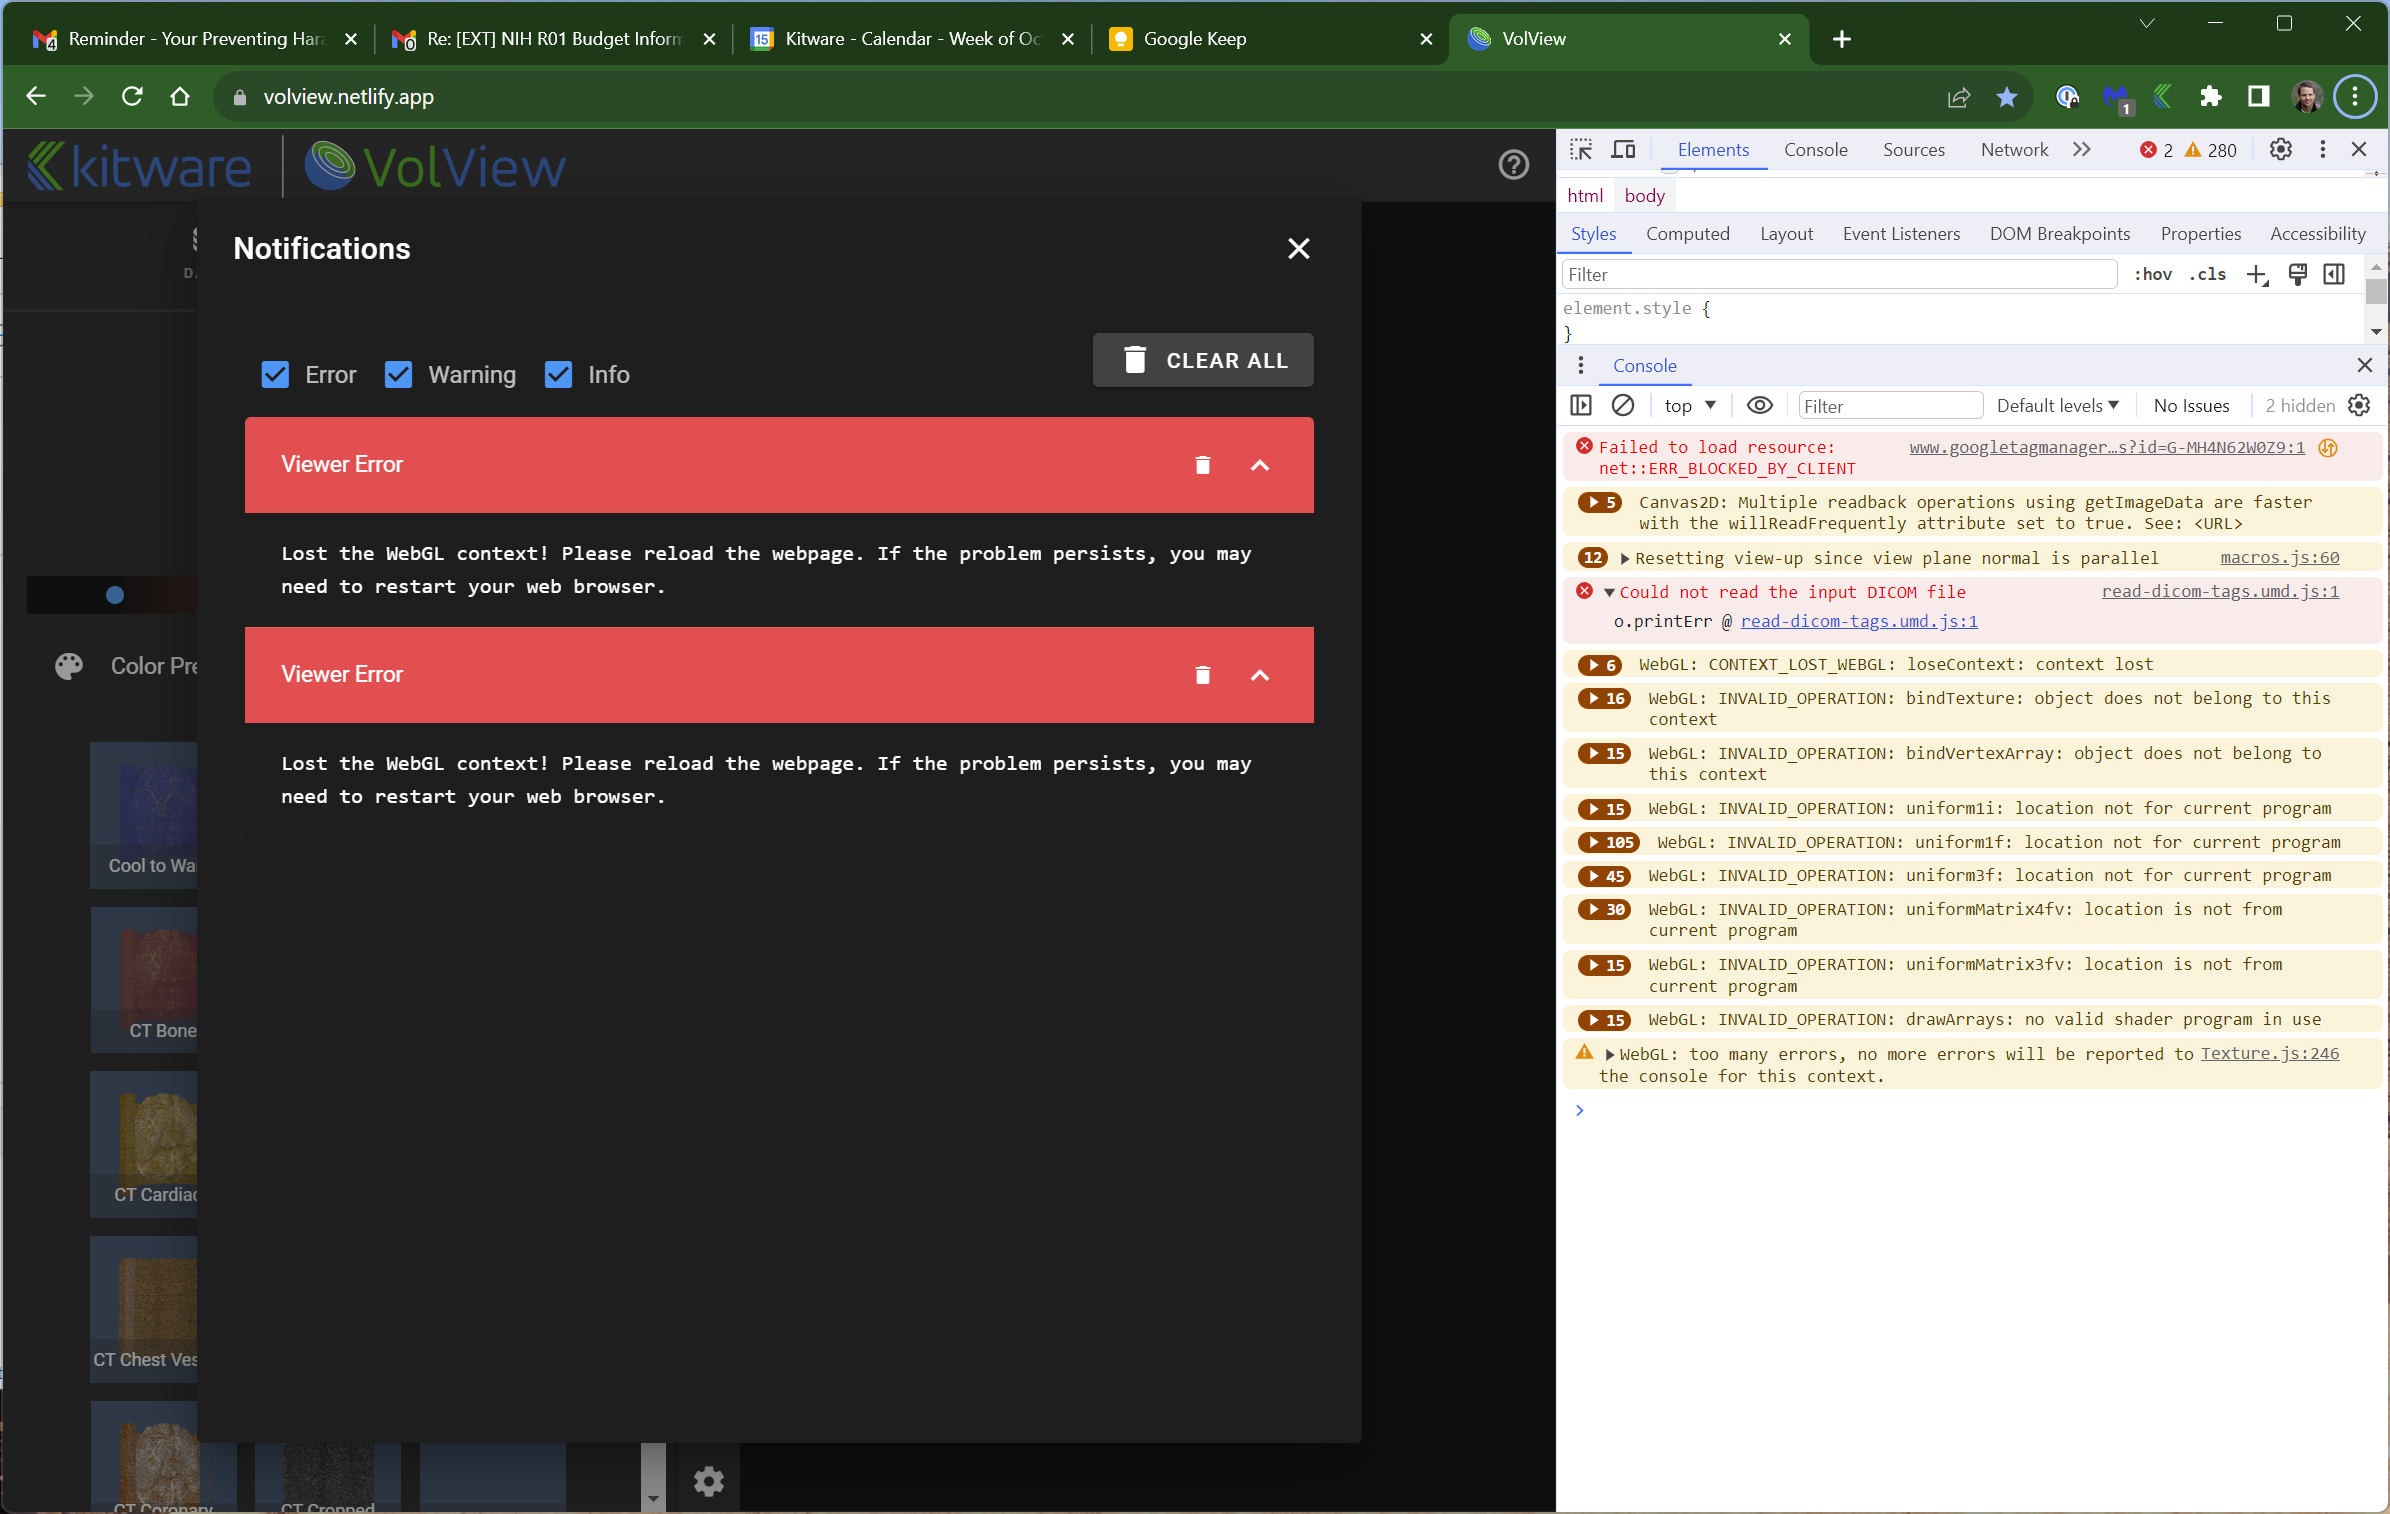Open the top frame context dropdown
The width and height of the screenshot is (2390, 1514).
point(1687,405)
